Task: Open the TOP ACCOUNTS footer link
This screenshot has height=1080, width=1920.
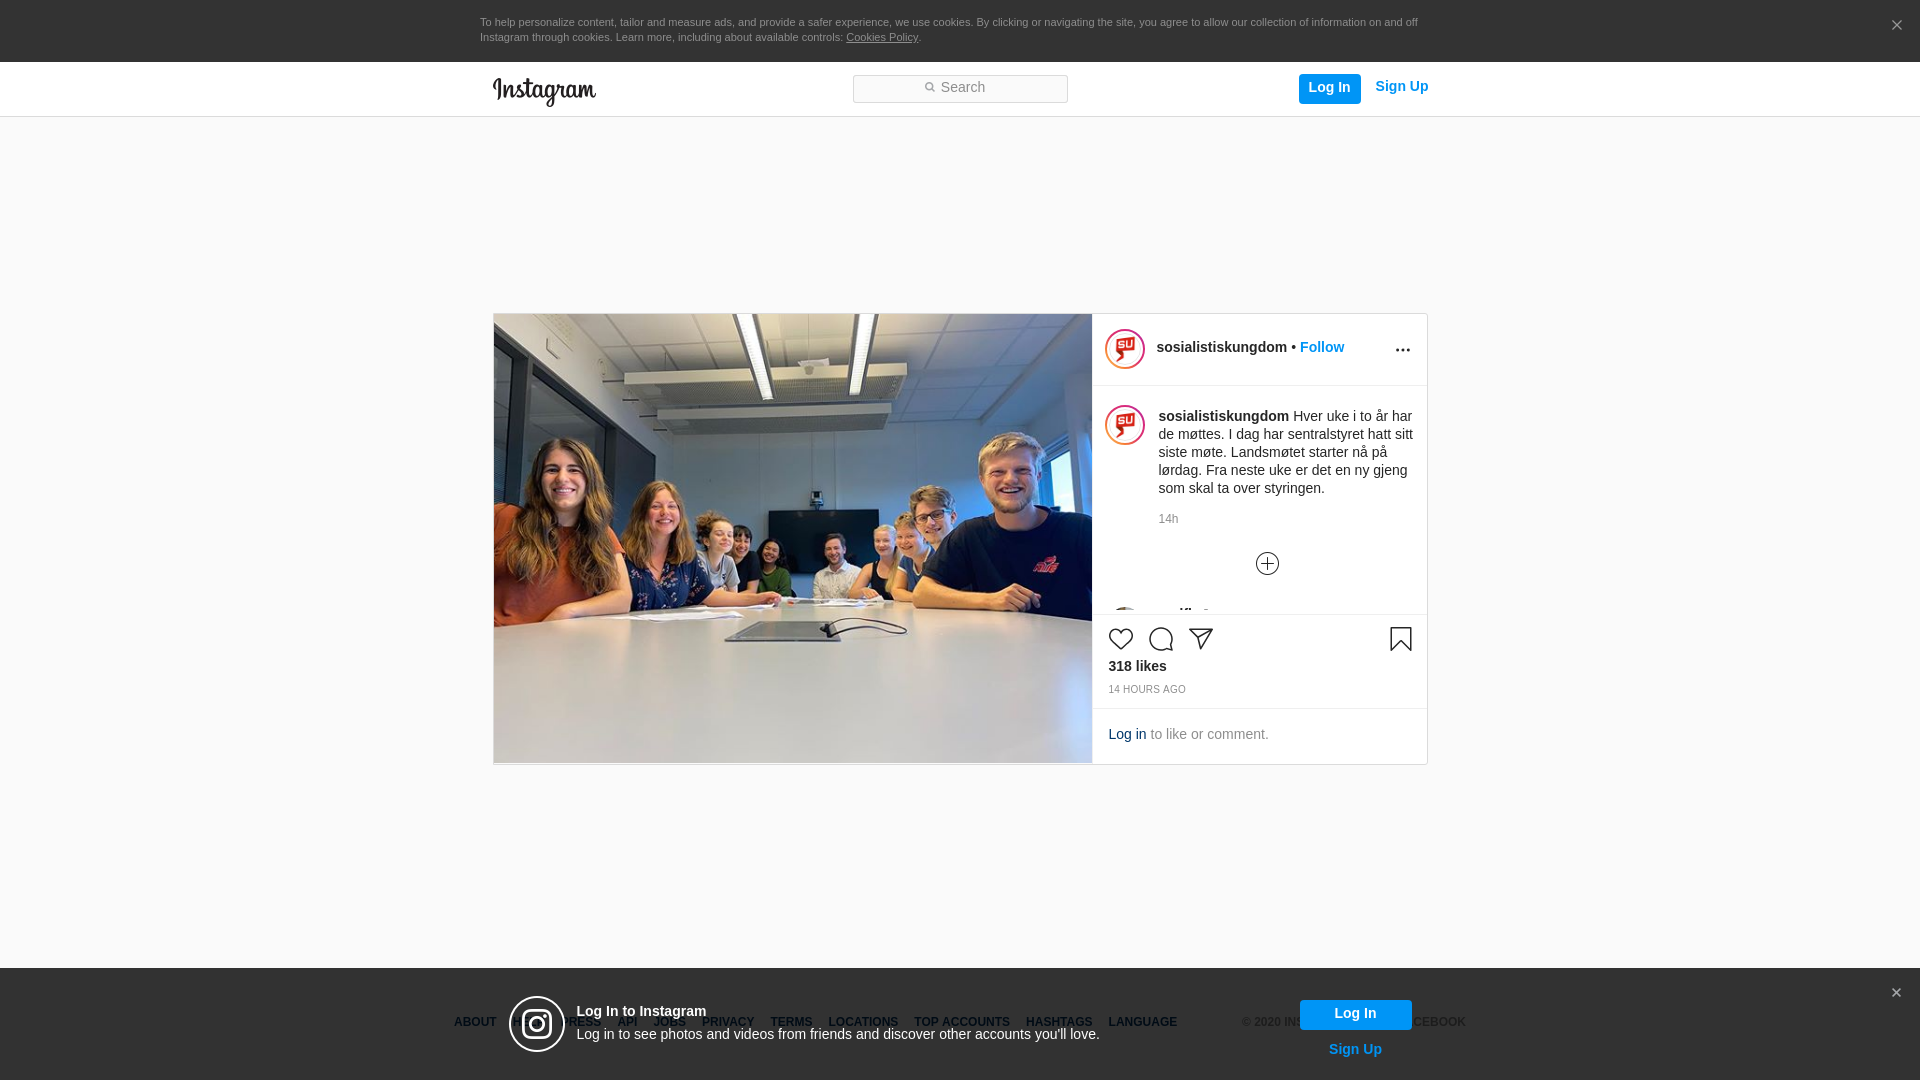Action: pos(962,1022)
